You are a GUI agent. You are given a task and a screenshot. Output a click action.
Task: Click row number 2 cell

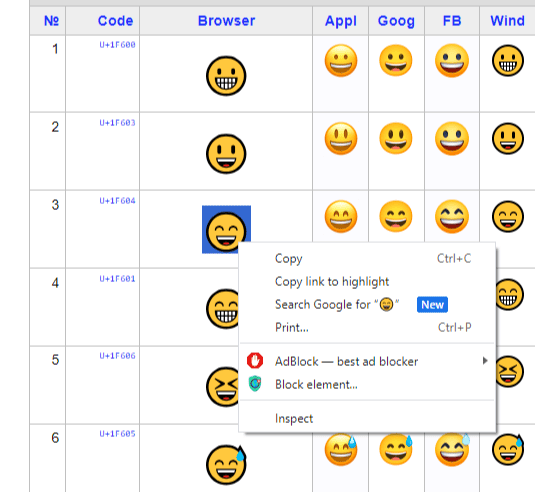47,151
